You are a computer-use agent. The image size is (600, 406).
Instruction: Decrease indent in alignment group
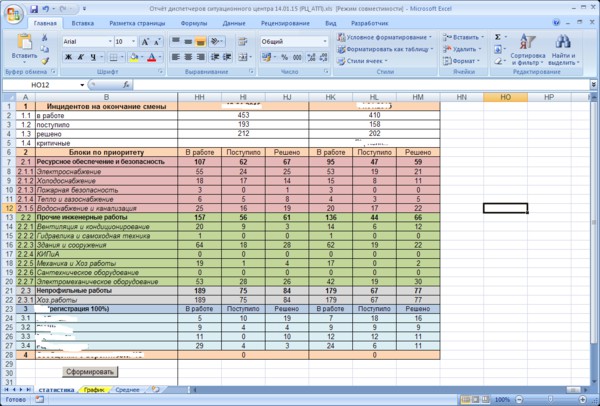(x=215, y=57)
